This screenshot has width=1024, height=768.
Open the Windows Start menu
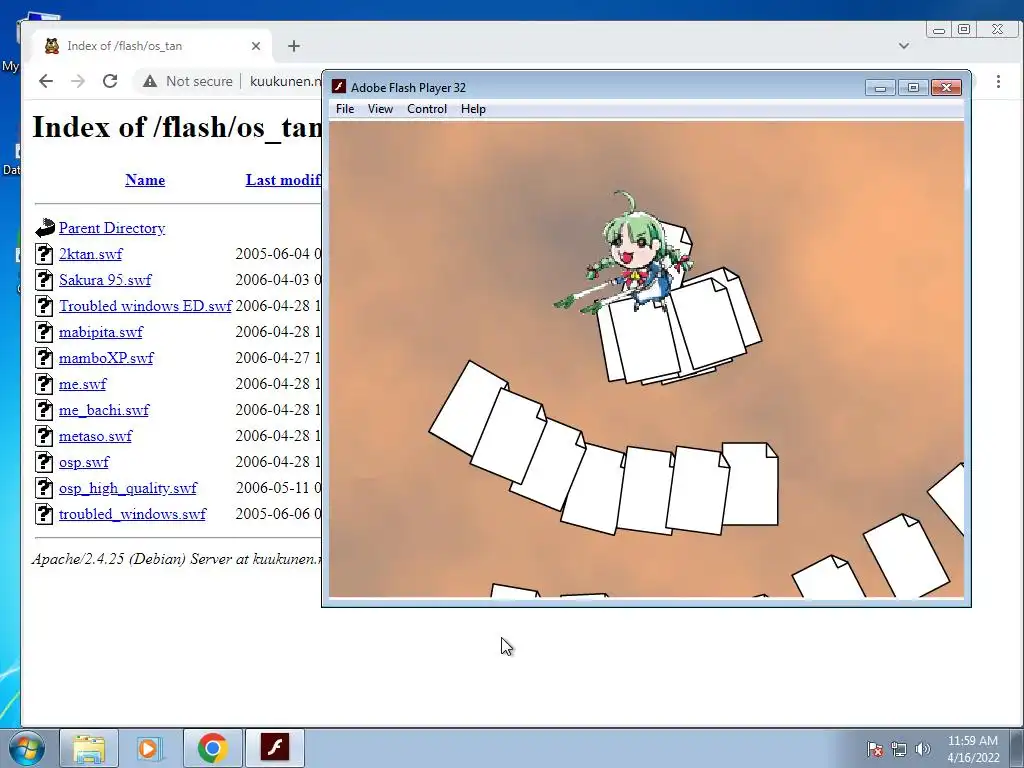coord(26,748)
